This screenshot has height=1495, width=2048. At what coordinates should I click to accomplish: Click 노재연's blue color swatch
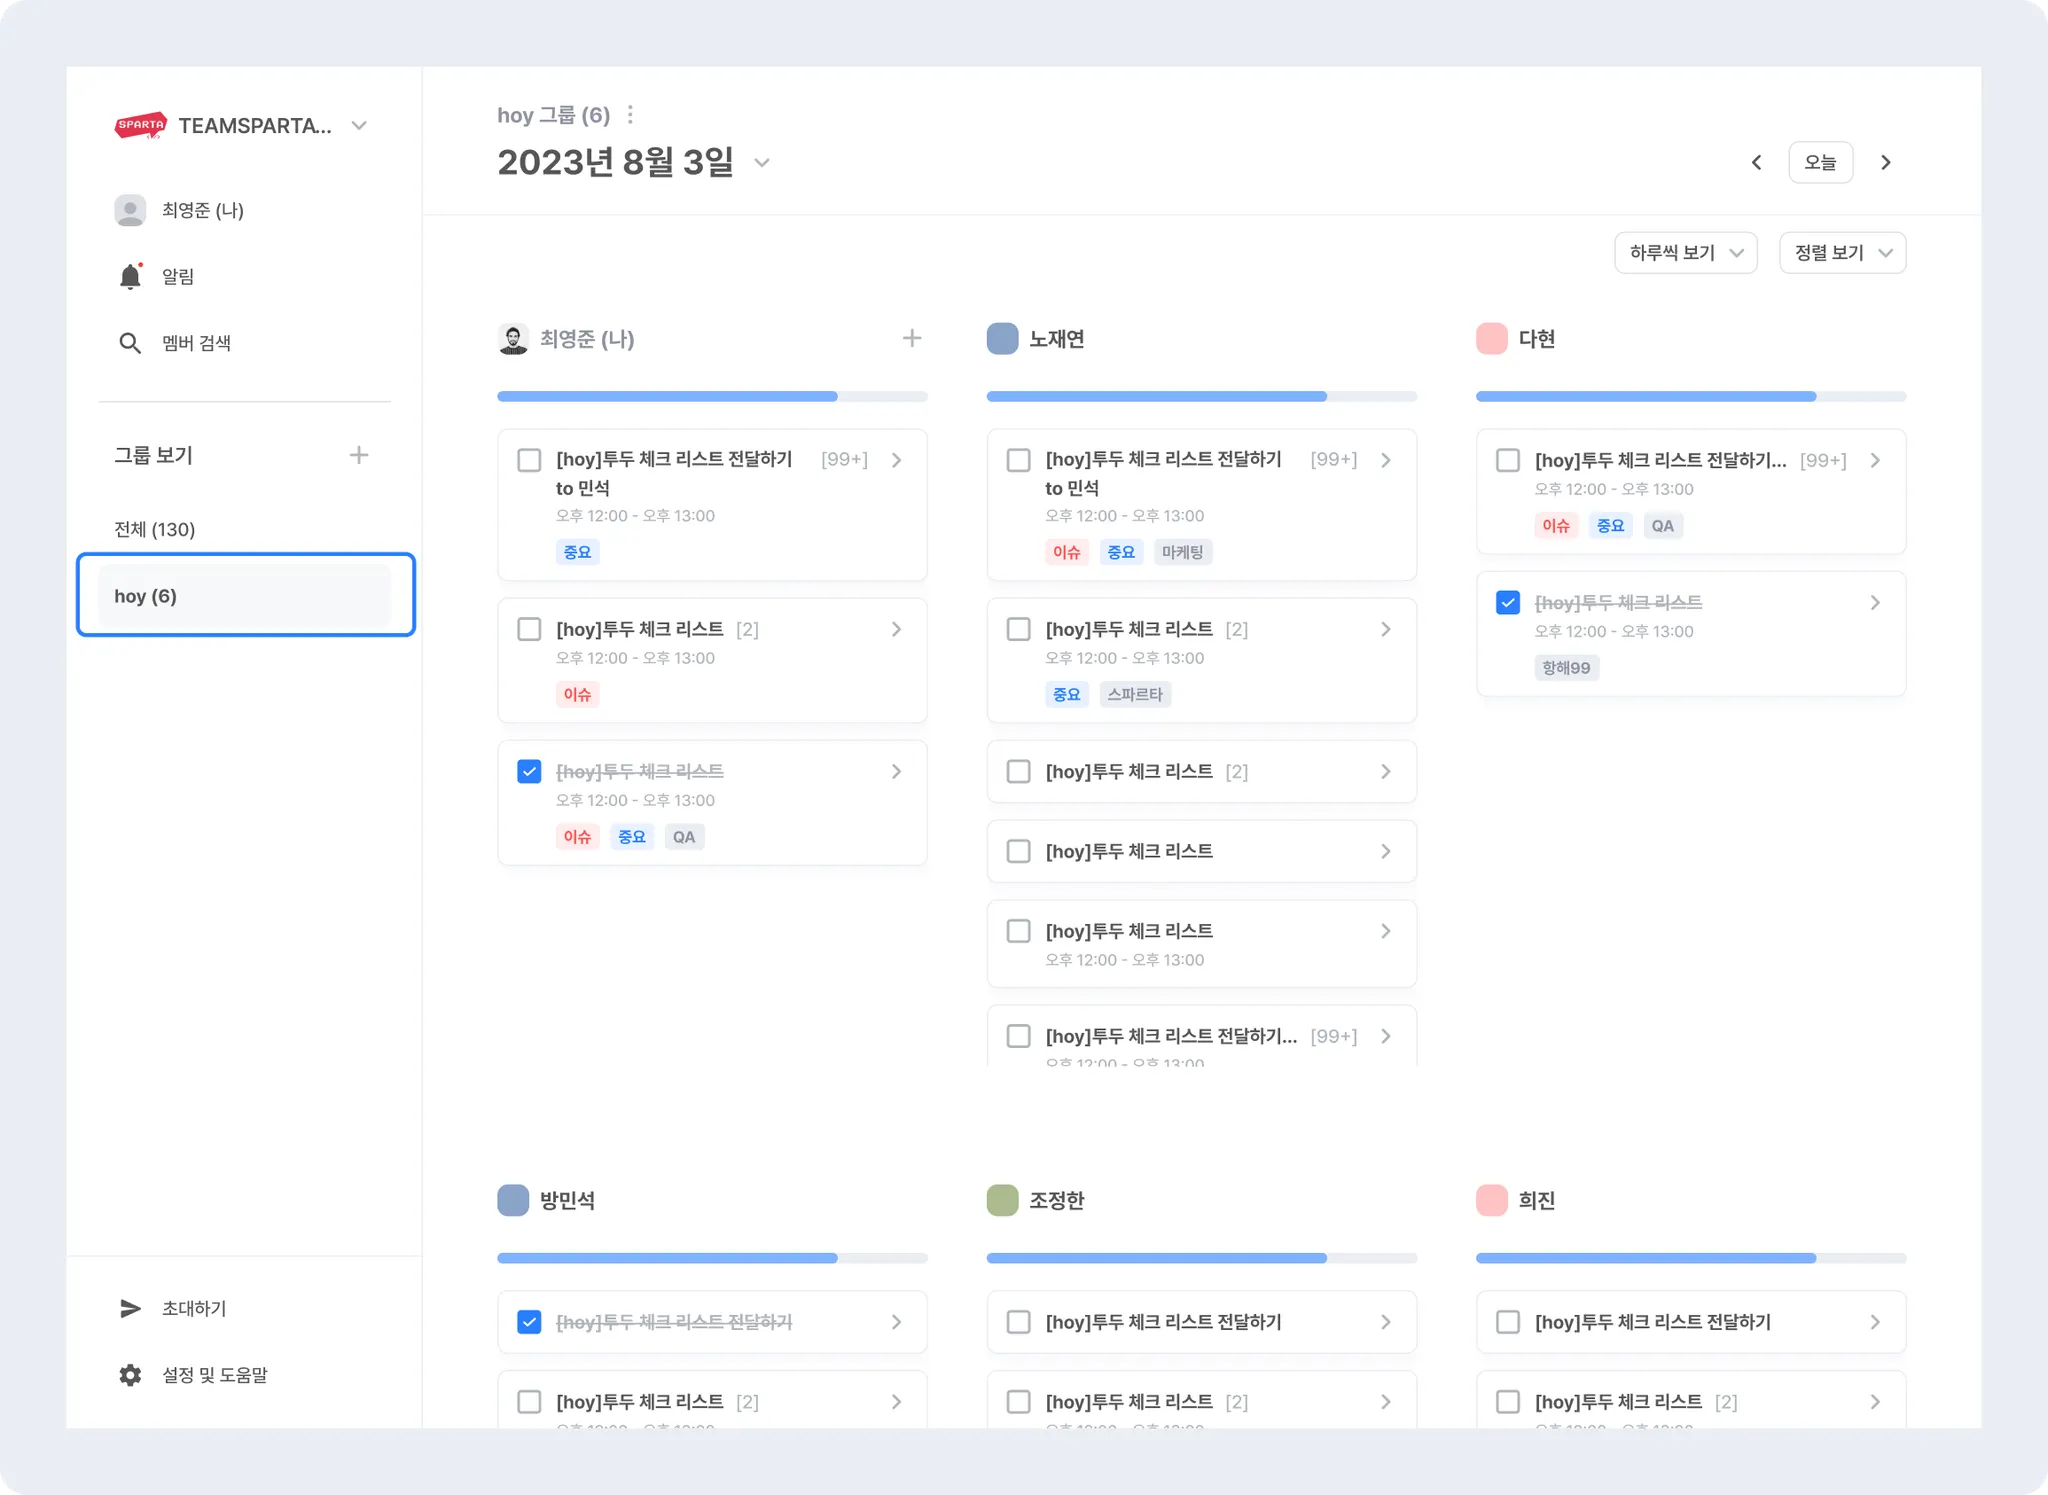tap(1002, 339)
